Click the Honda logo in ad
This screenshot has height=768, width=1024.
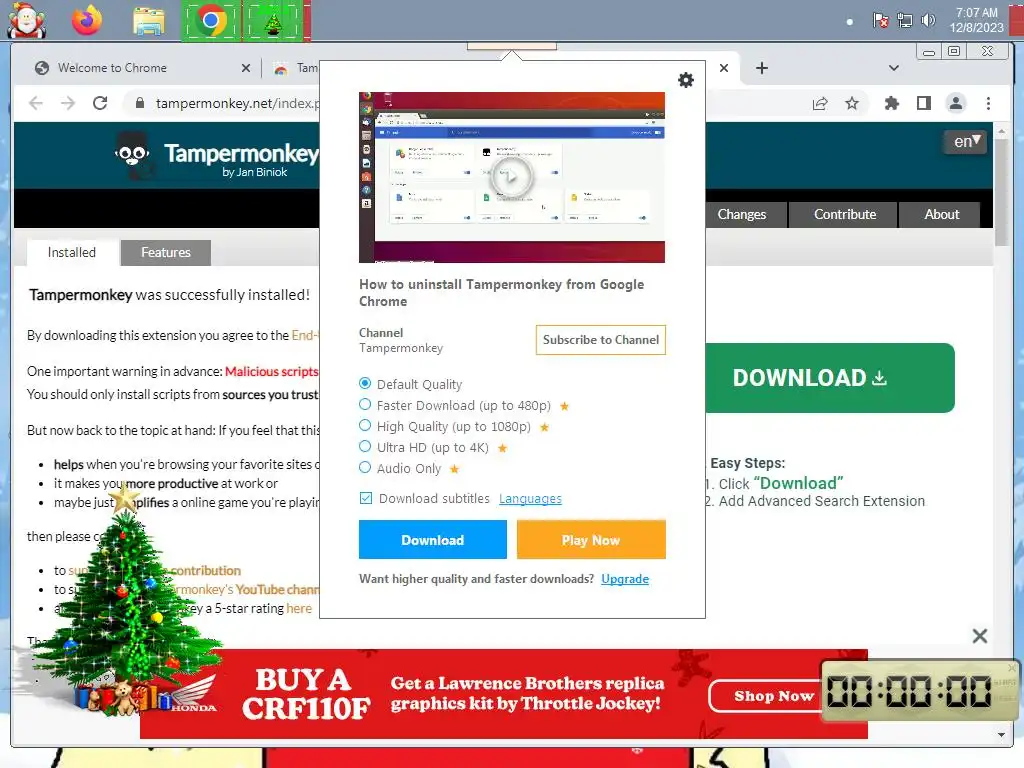[x=193, y=694]
